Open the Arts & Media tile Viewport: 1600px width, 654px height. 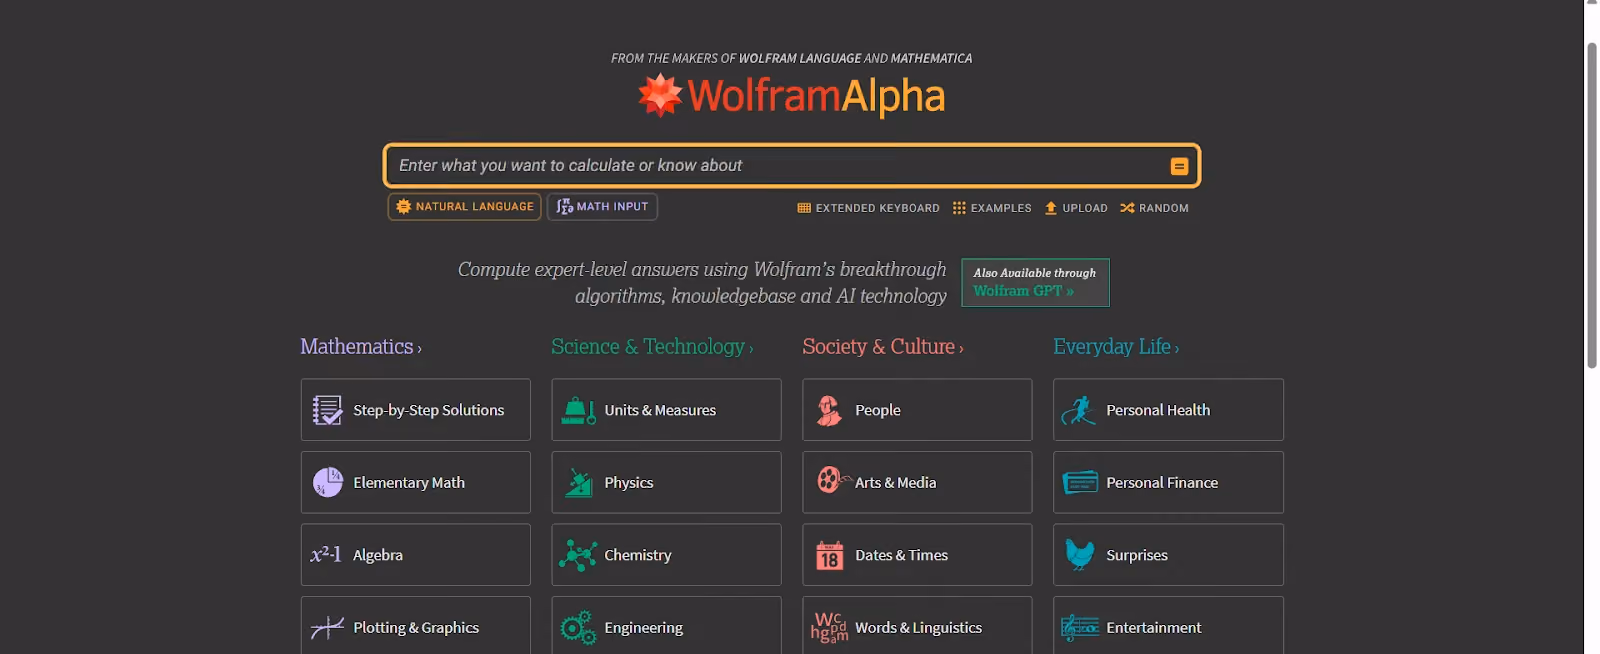point(917,482)
